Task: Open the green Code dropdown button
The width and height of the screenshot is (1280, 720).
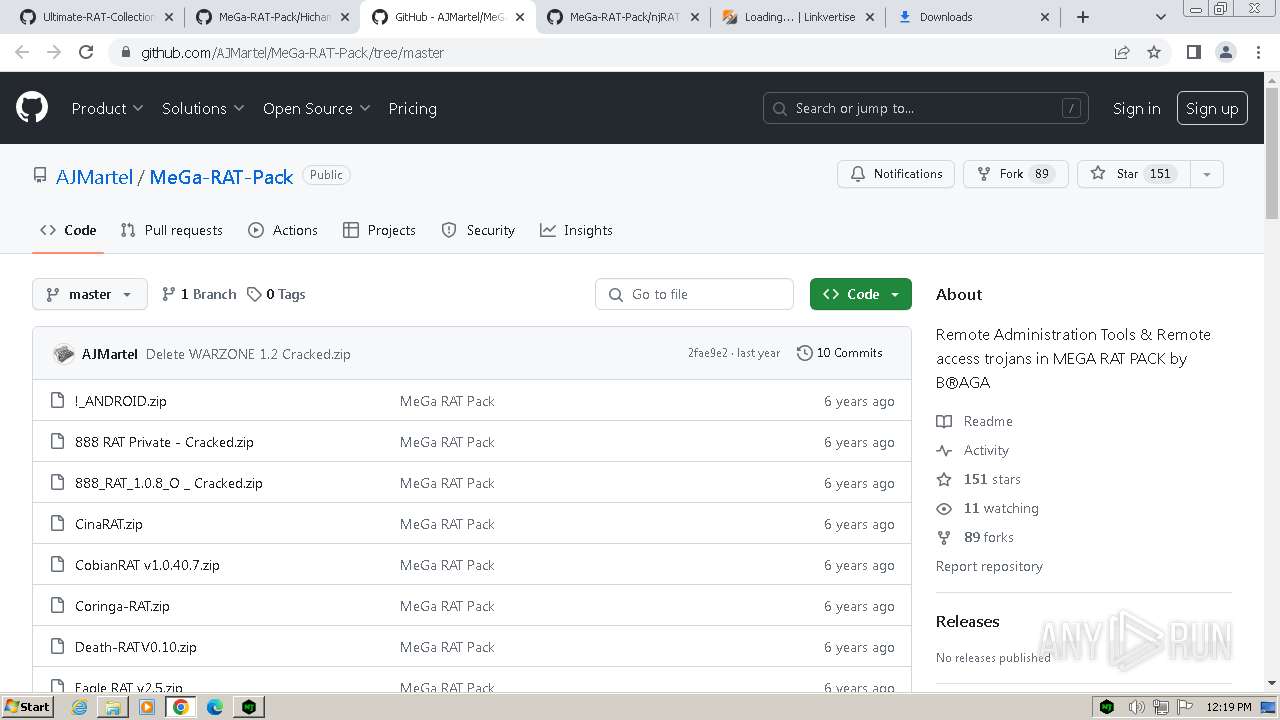Action: (861, 294)
